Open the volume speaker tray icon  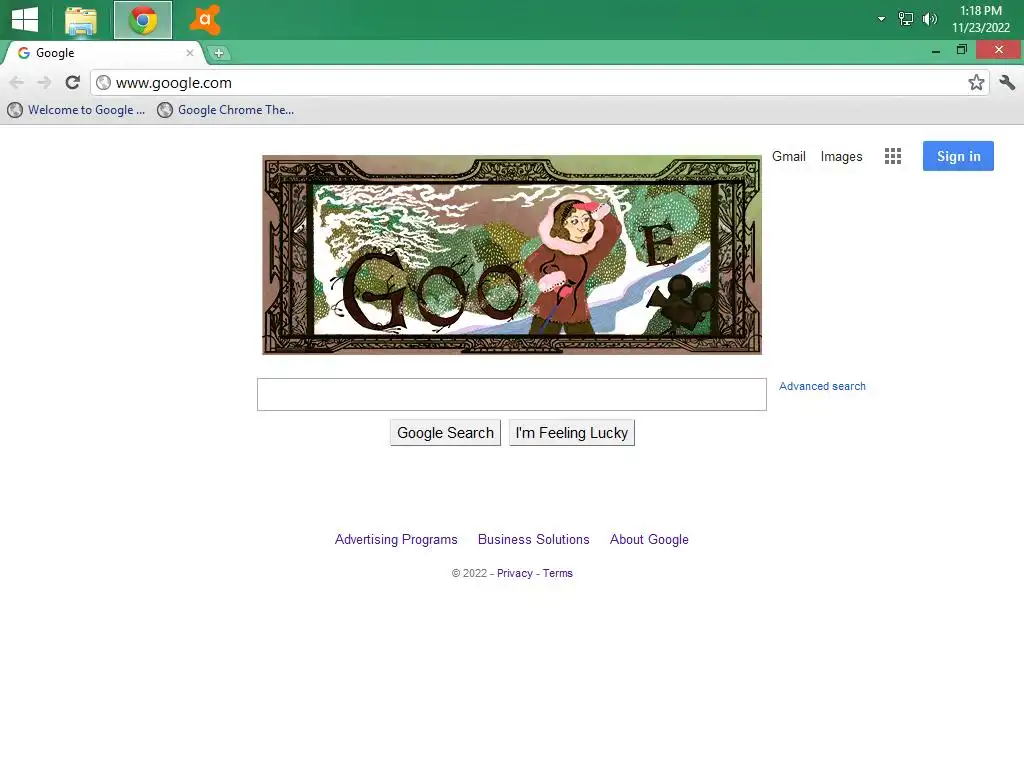929,19
